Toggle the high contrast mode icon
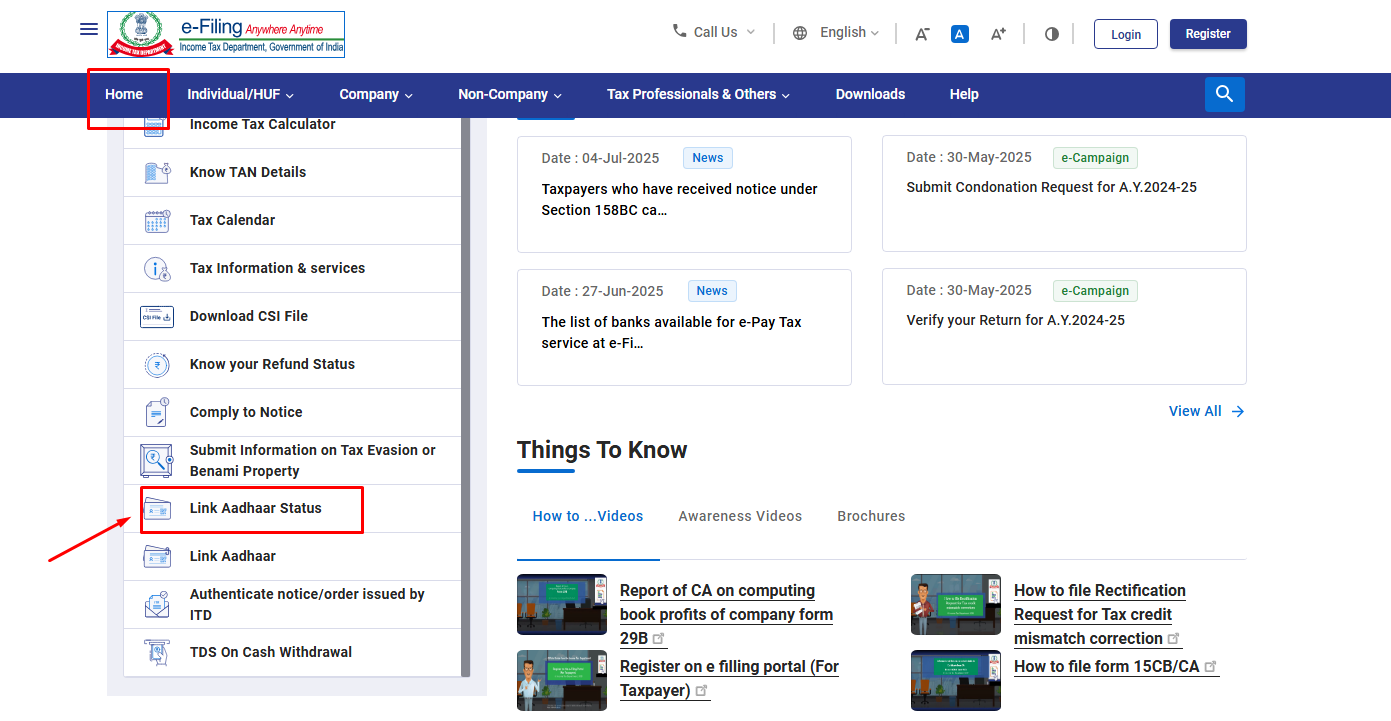 coord(1051,34)
